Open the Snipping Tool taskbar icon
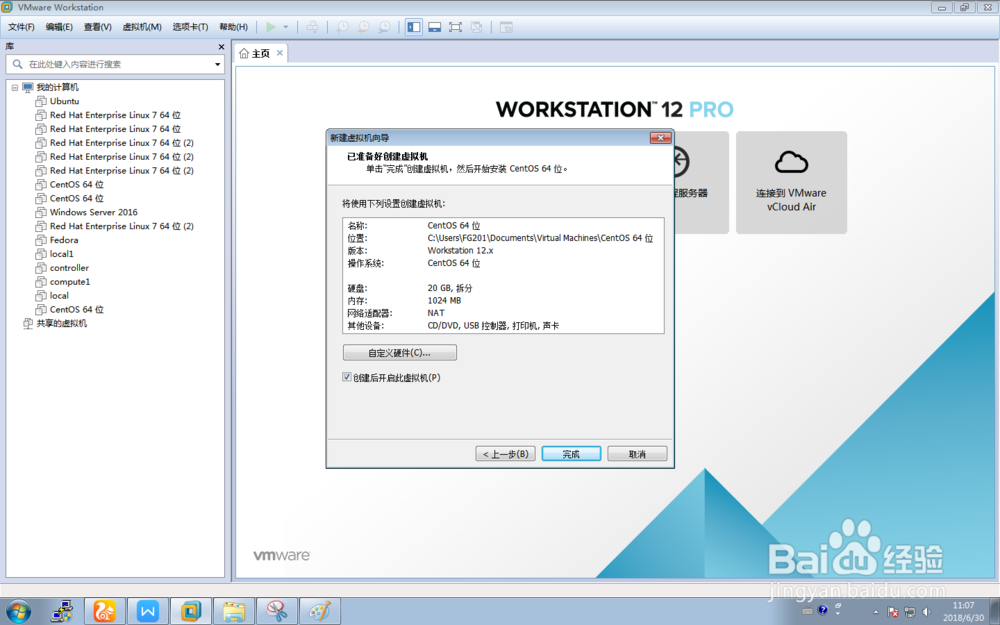 tap(277, 612)
